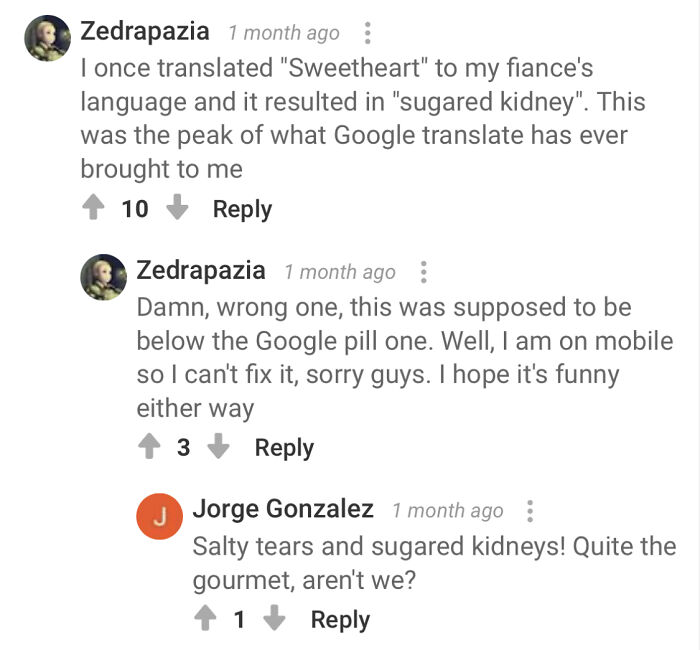Open three-dot menu on Zedrapazia's reply
Viewport: 700px width, 650px height.
click(x=423, y=271)
